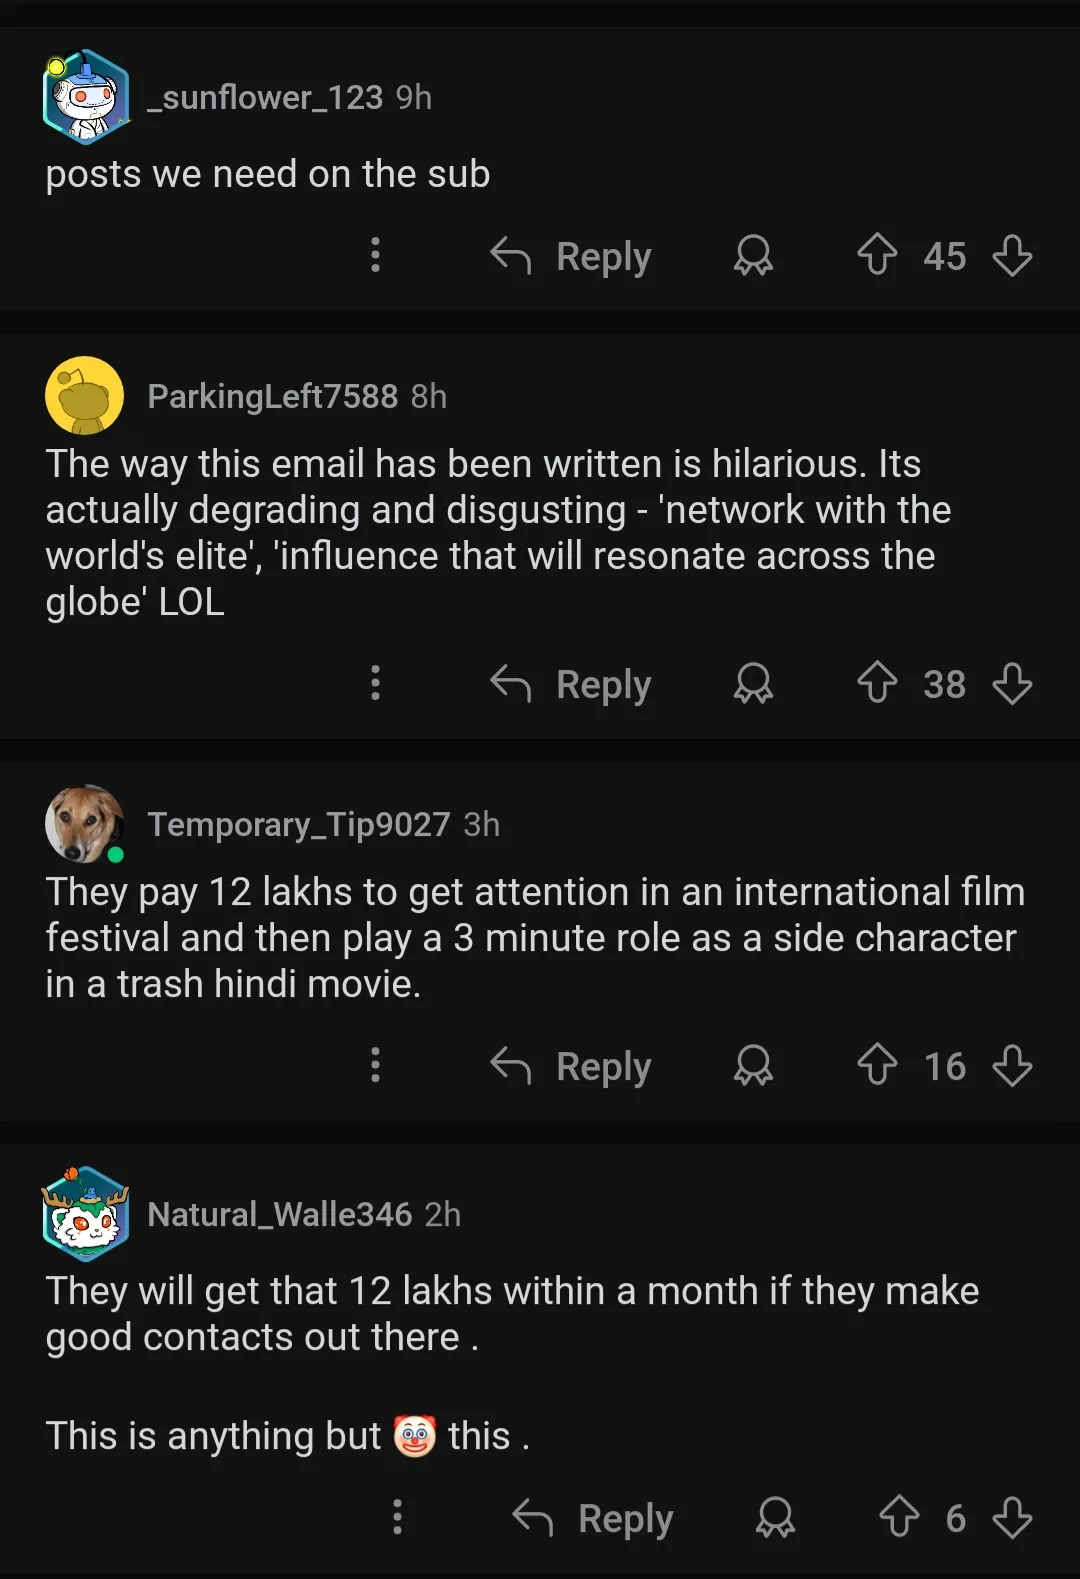The height and width of the screenshot is (1579, 1080).
Task: Open three-dot menu on ParkingLeft7588's comment
Action: [375, 684]
